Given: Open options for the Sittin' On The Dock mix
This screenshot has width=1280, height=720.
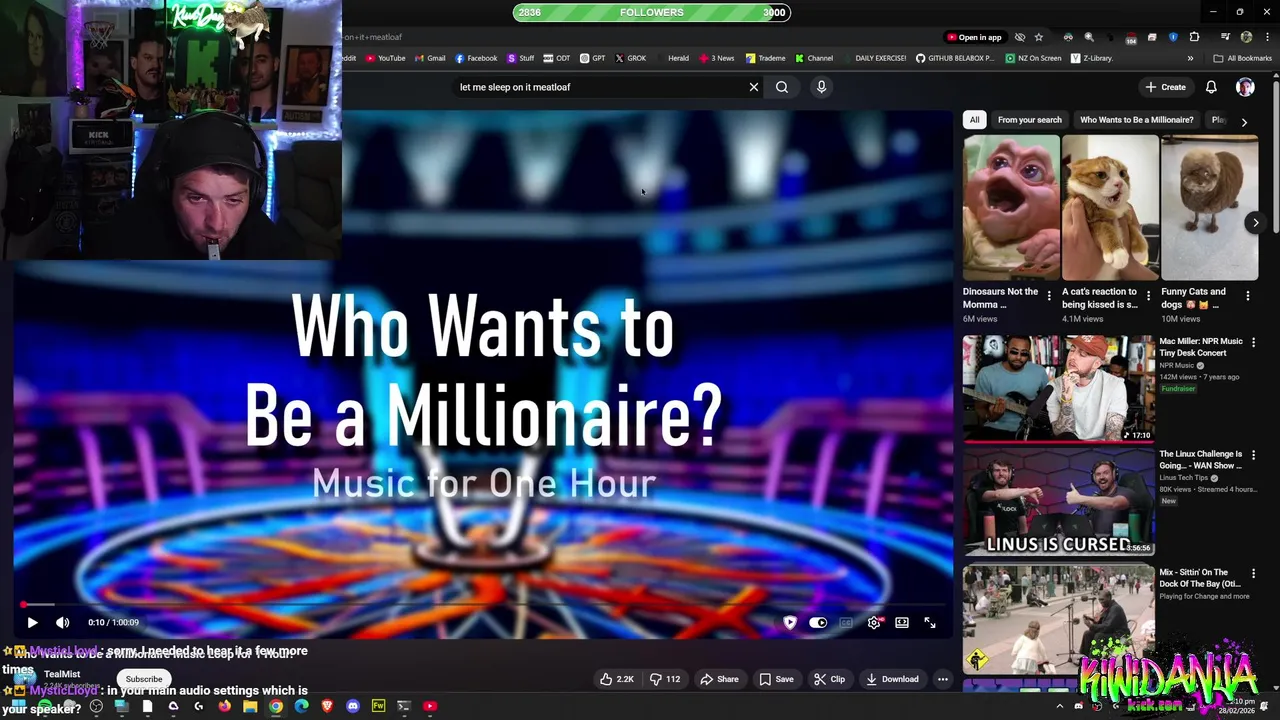Looking at the screenshot, I should [x=1253, y=574].
